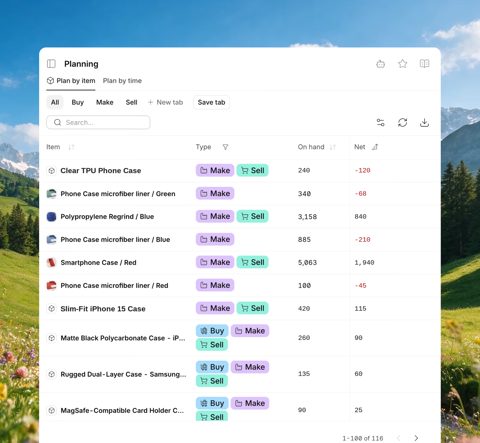This screenshot has width=480, height=443.
Task: Sort by the On hand column arrows
Action: [x=332, y=147]
